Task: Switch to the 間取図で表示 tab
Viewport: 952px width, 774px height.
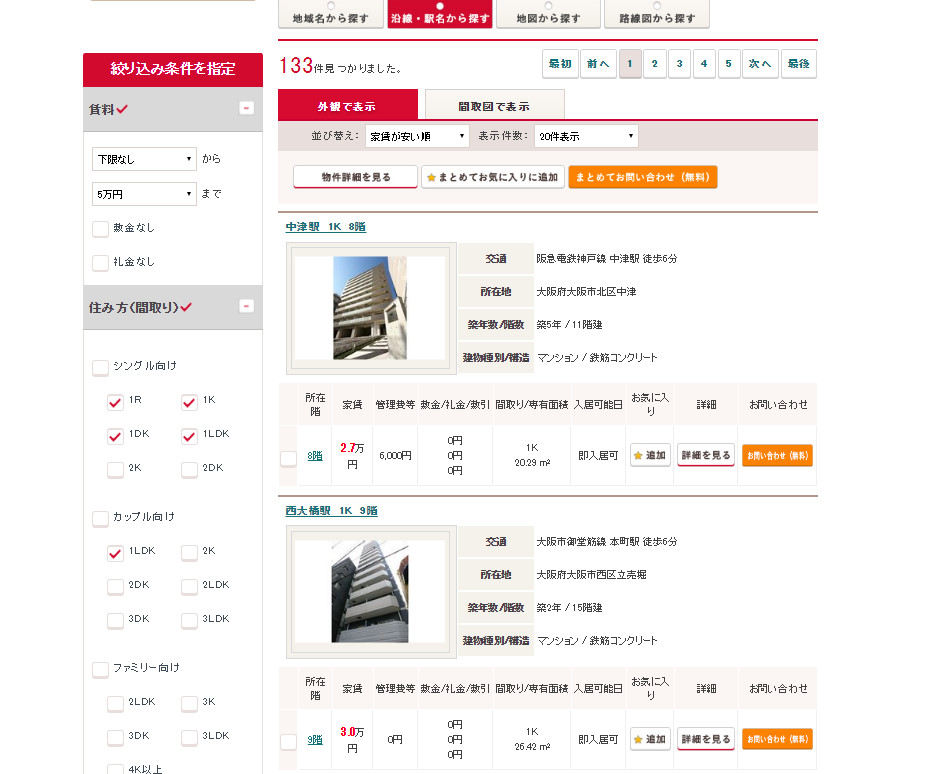Action: point(494,105)
